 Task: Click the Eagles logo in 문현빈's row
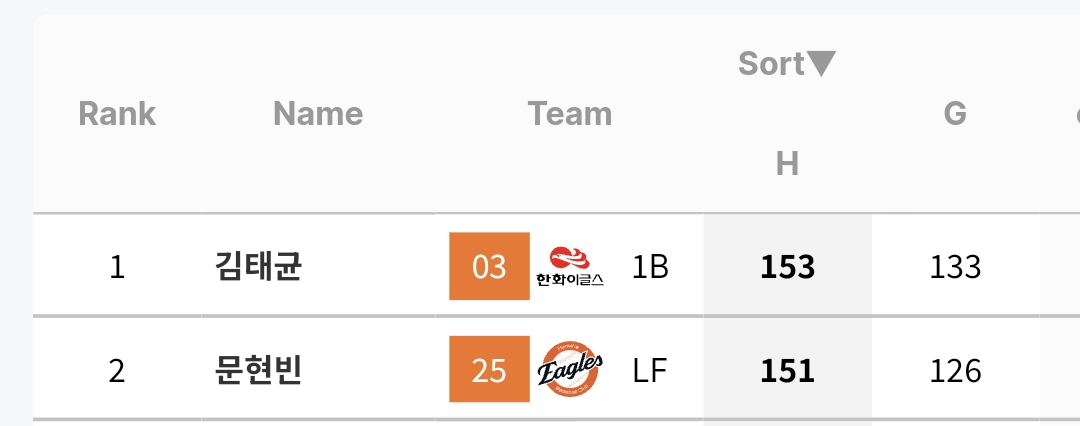point(571,370)
